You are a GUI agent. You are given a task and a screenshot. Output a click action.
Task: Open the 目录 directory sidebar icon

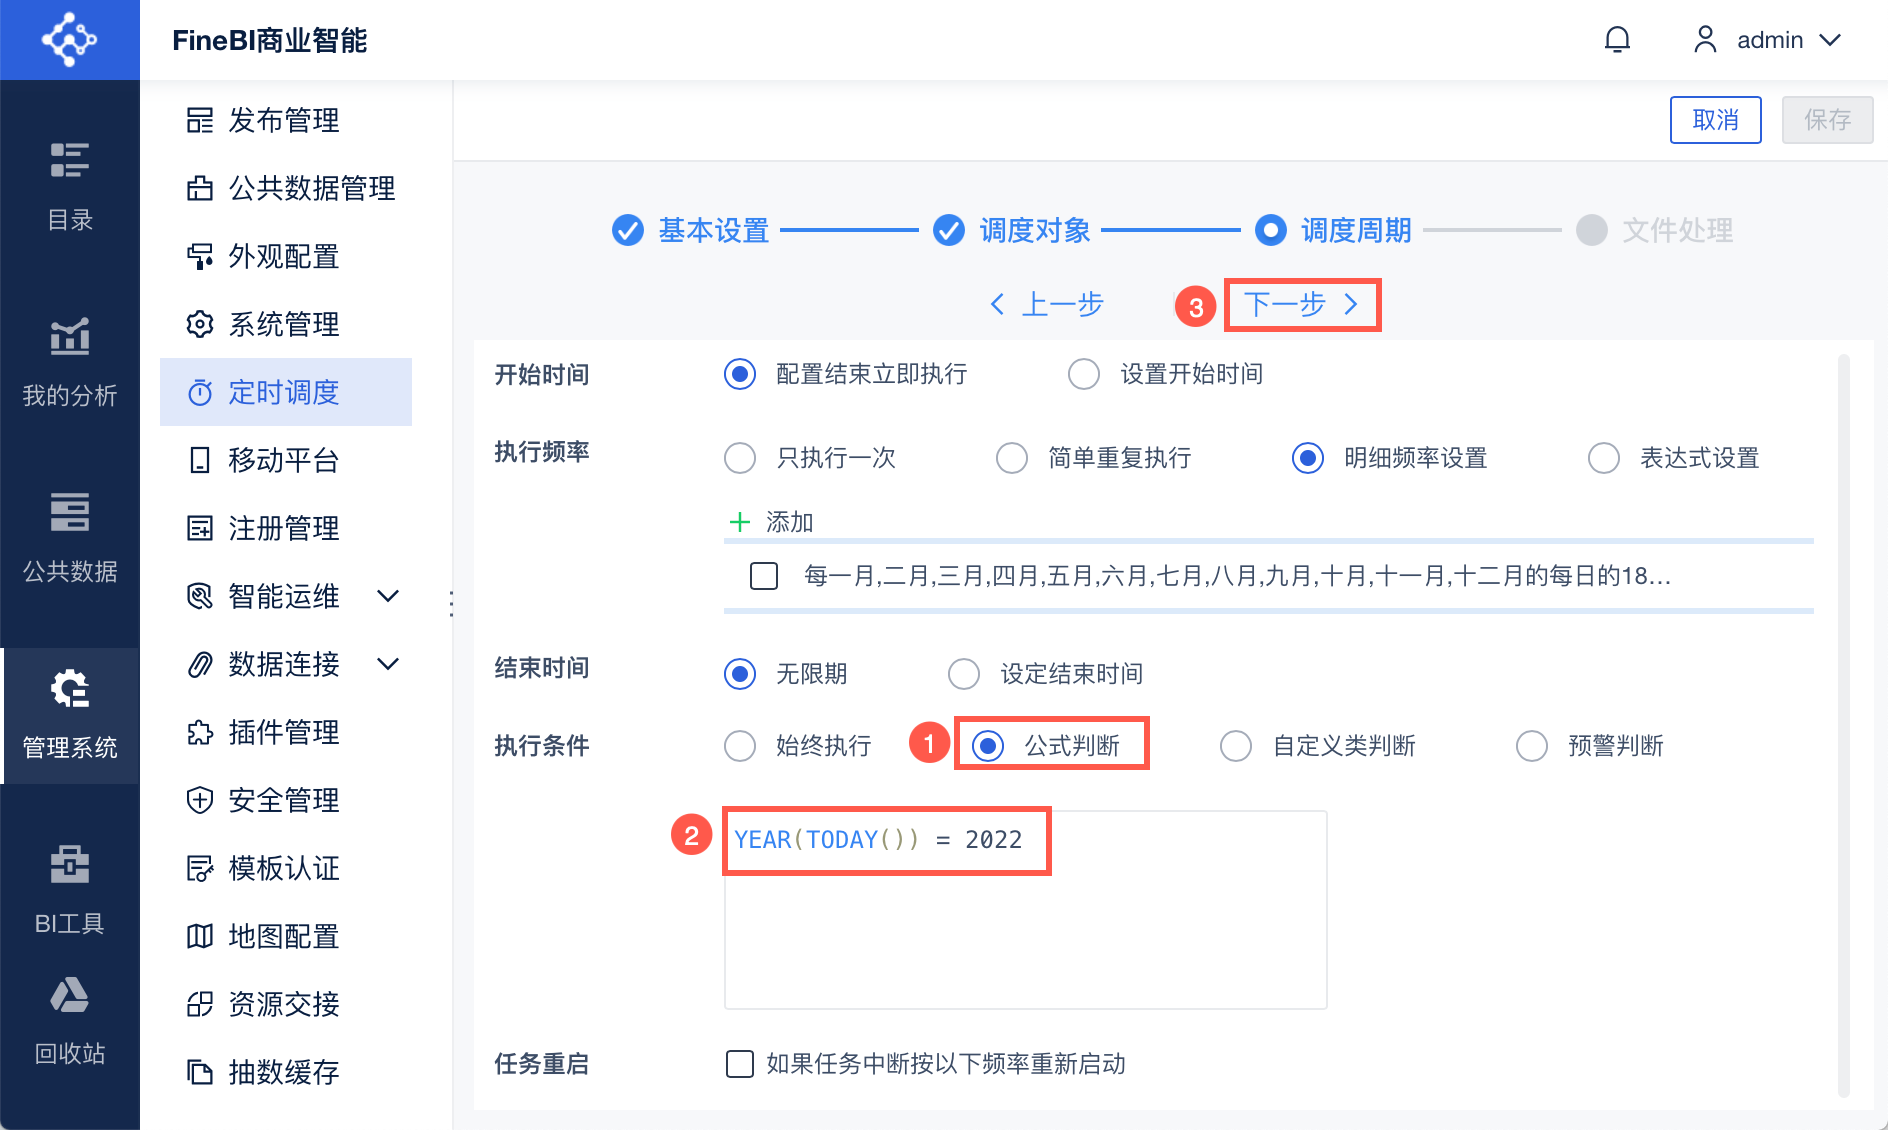(70, 160)
